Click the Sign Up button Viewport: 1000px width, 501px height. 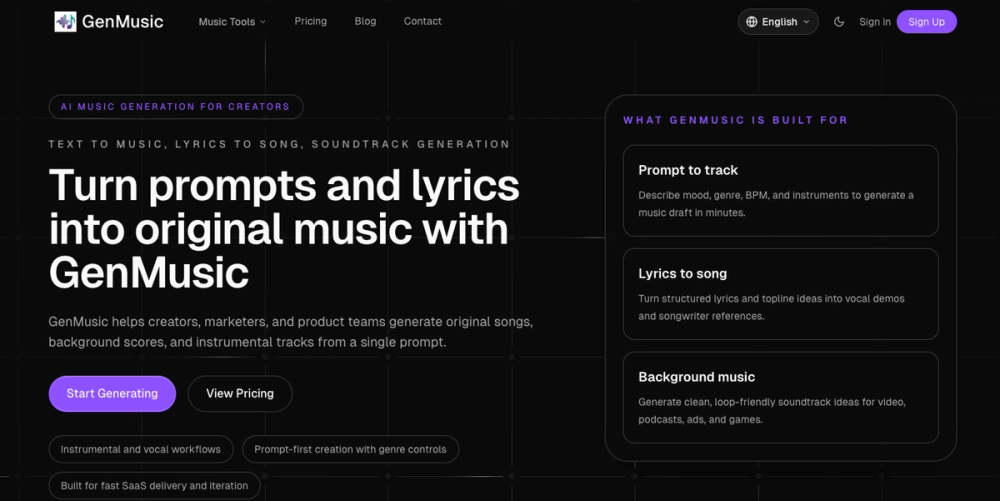coord(927,22)
